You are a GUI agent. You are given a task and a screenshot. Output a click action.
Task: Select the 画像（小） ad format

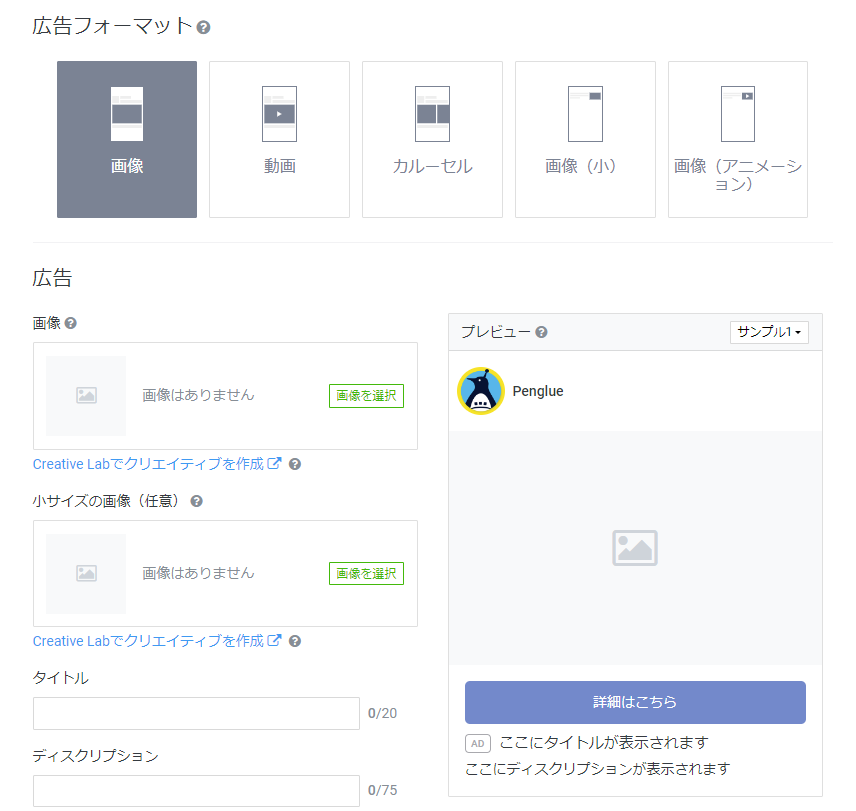[585, 139]
